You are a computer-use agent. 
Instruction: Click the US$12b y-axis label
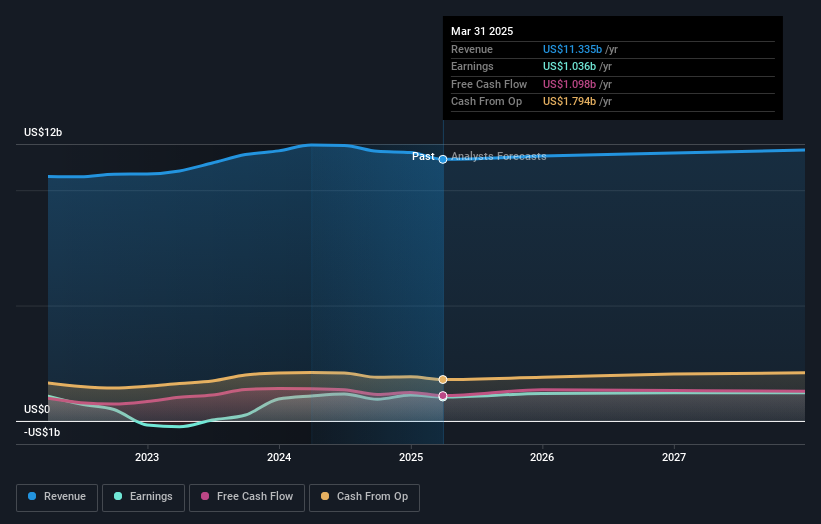[x=43, y=132]
